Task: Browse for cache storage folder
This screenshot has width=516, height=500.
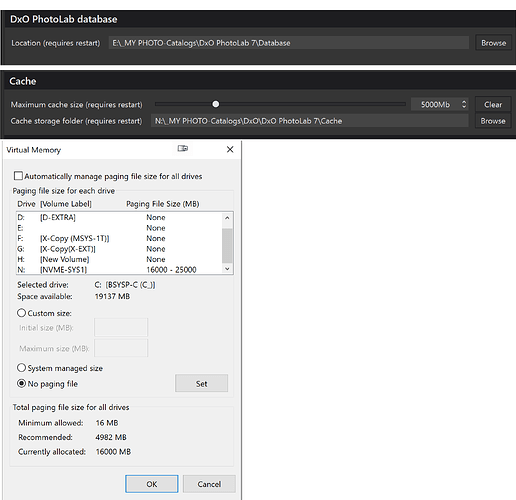Action: tap(493, 121)
